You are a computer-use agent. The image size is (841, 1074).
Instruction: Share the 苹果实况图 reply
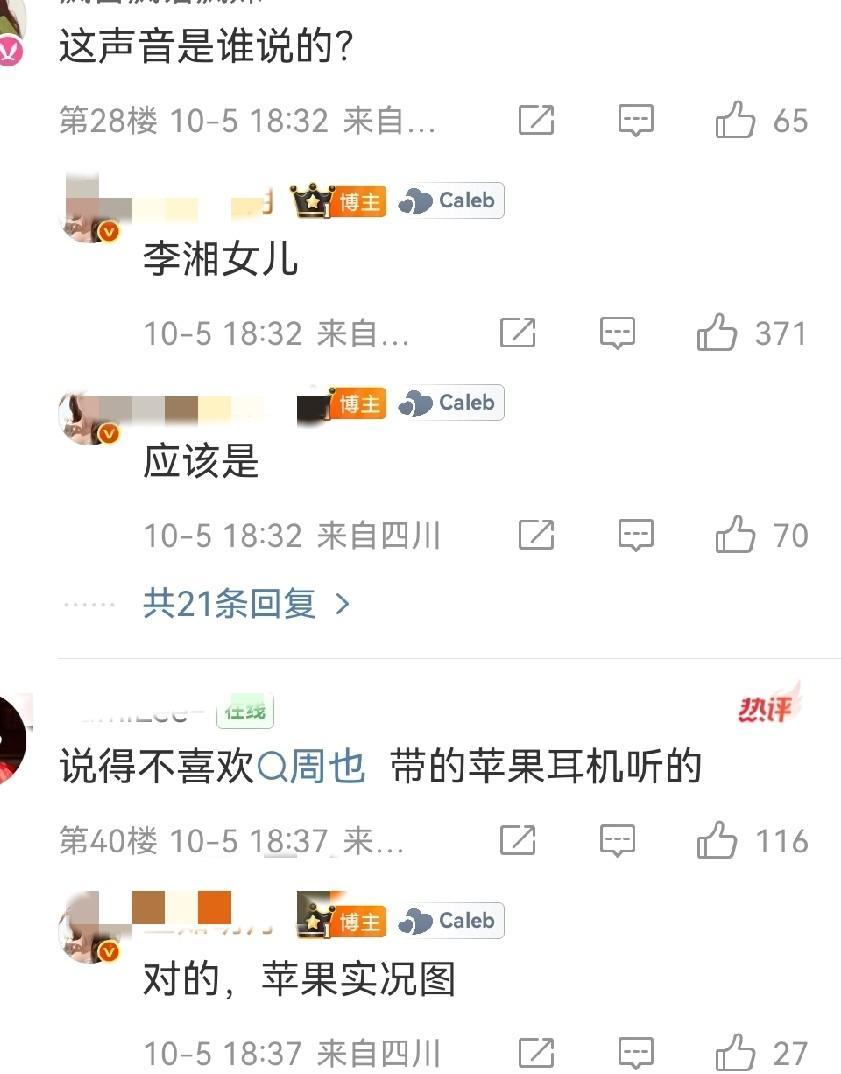[x=536, y=1053]
